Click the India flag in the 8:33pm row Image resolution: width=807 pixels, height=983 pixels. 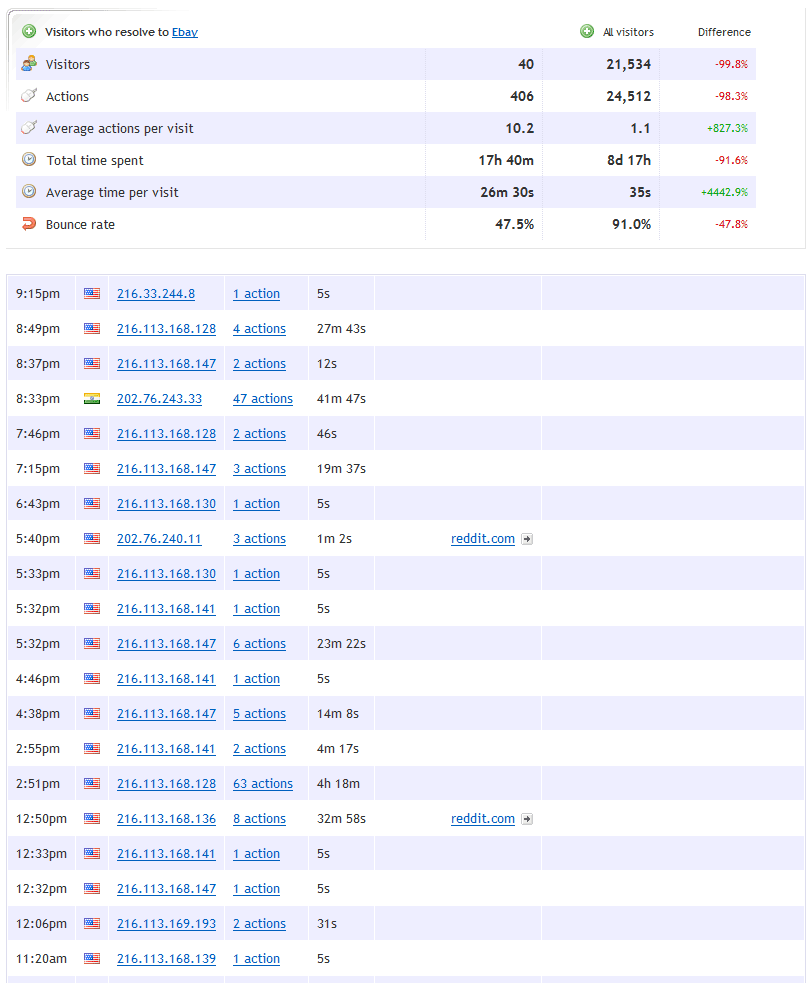92,399
